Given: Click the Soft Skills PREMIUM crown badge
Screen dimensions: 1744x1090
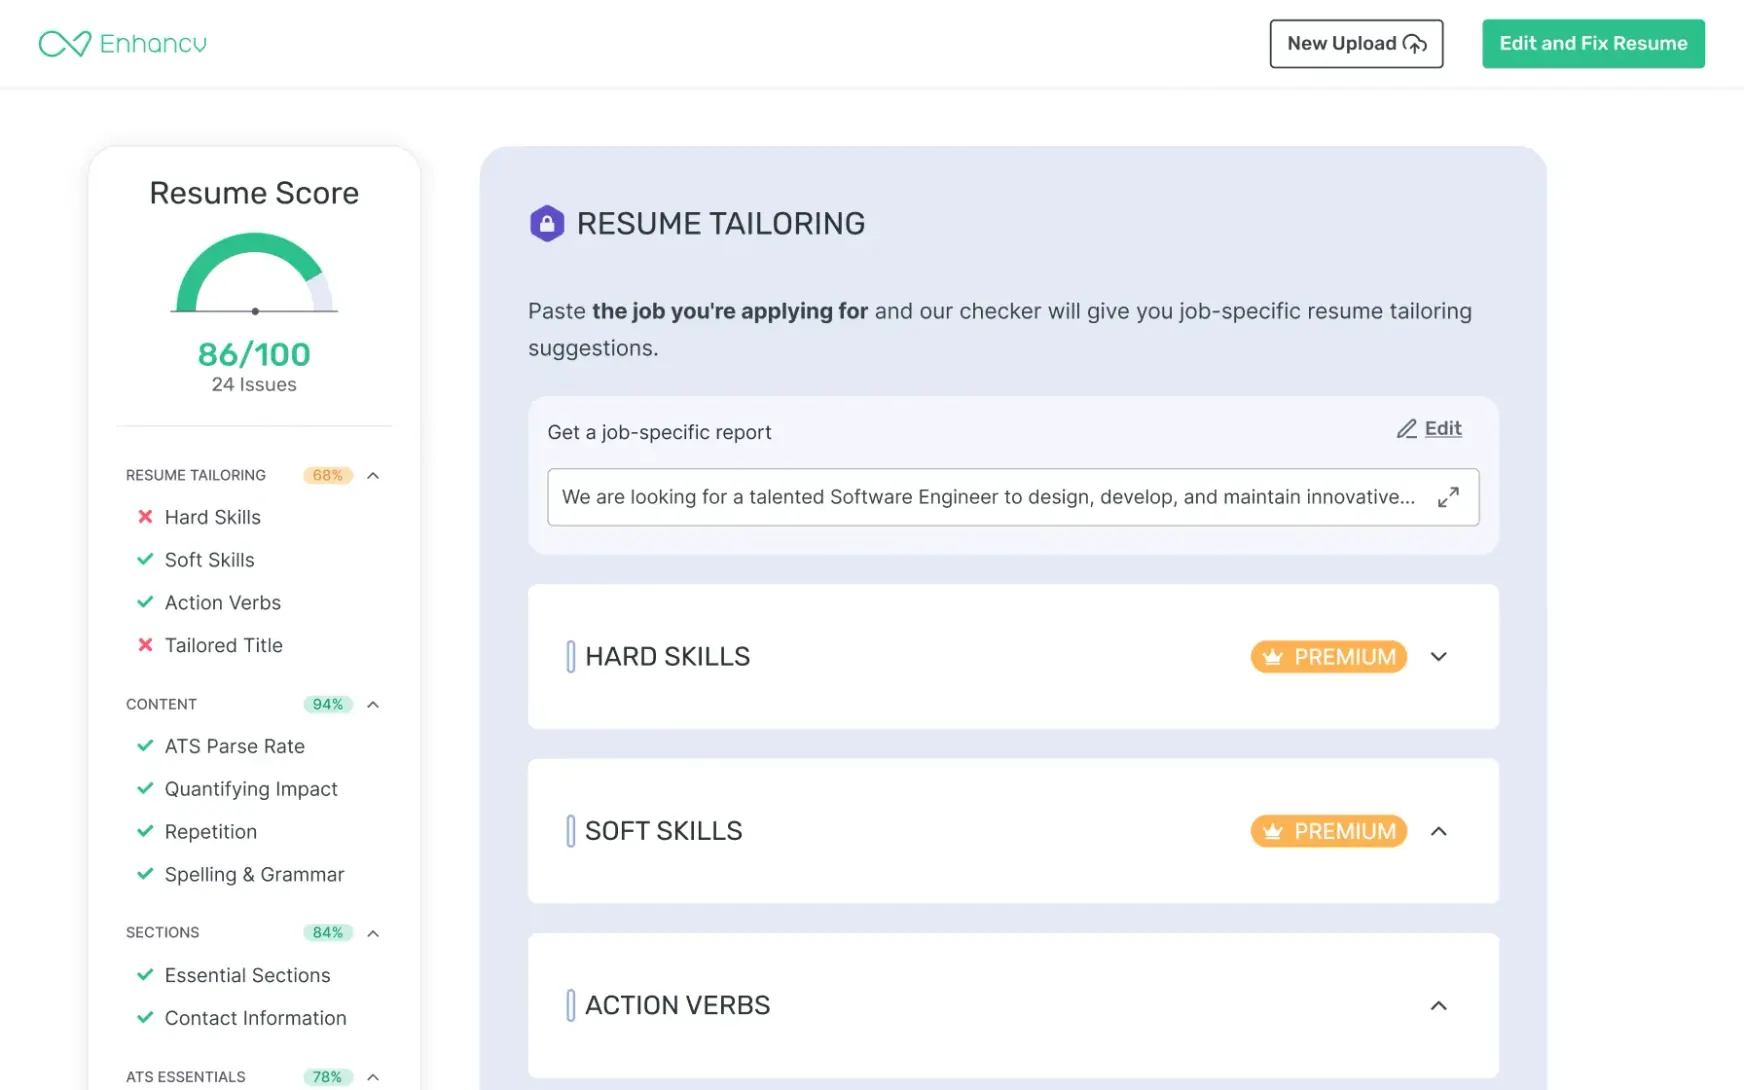Looking at the screenshot, I should [1328, 831].
